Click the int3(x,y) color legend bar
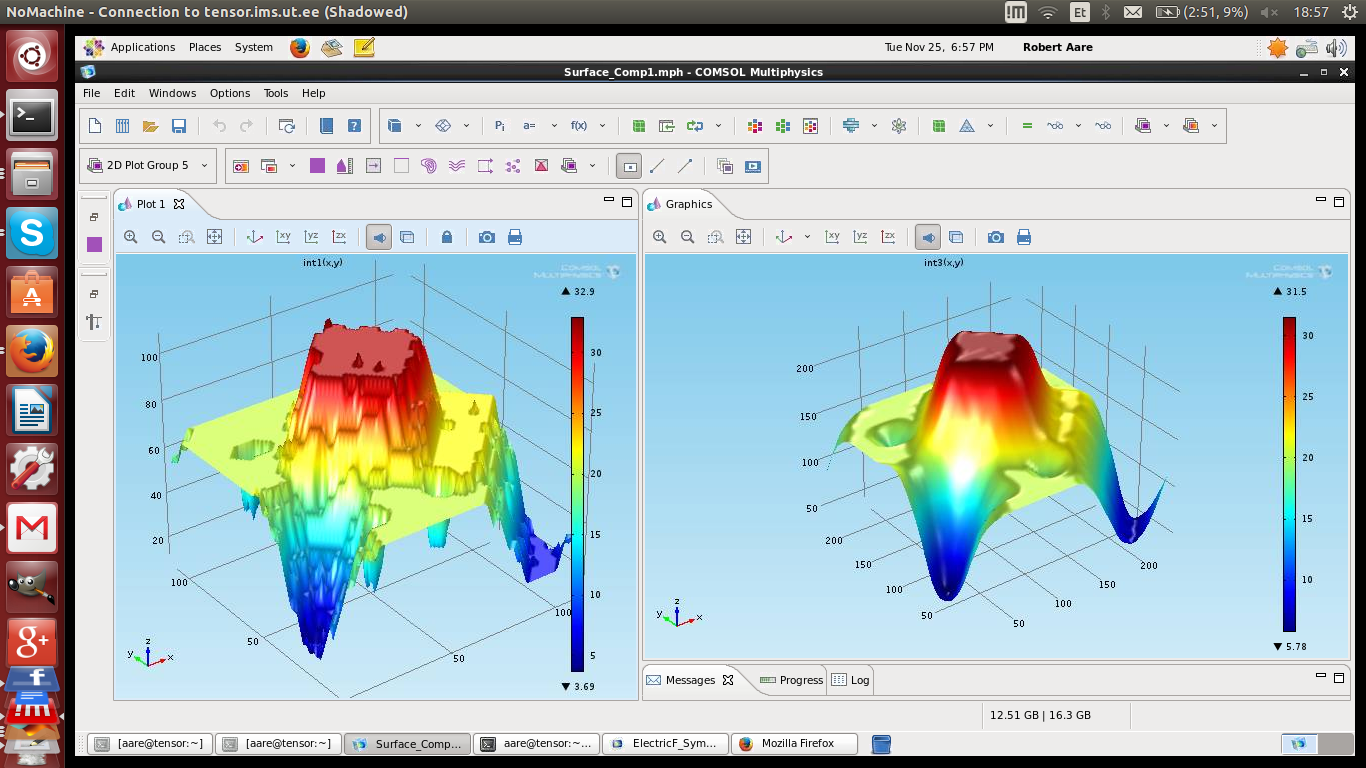The width and height of the screenshot is (1366, 768). point(1289,474)
